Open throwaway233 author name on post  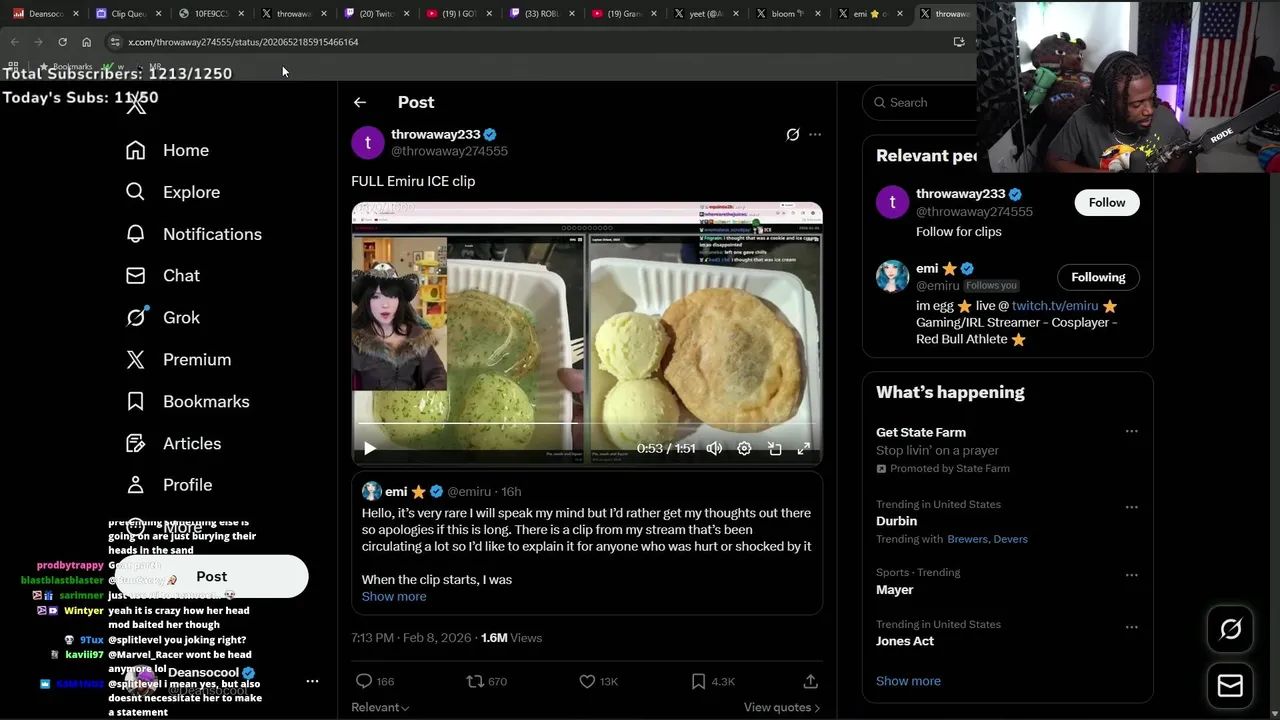[x=436, y=134]
